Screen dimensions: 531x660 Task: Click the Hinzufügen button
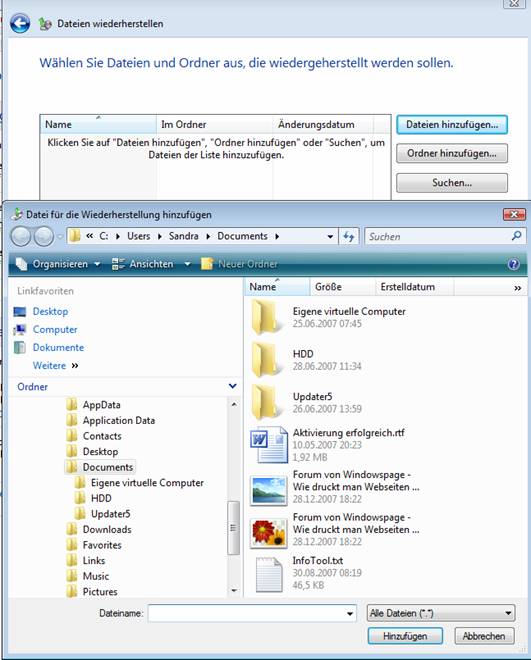coord(405,636)
